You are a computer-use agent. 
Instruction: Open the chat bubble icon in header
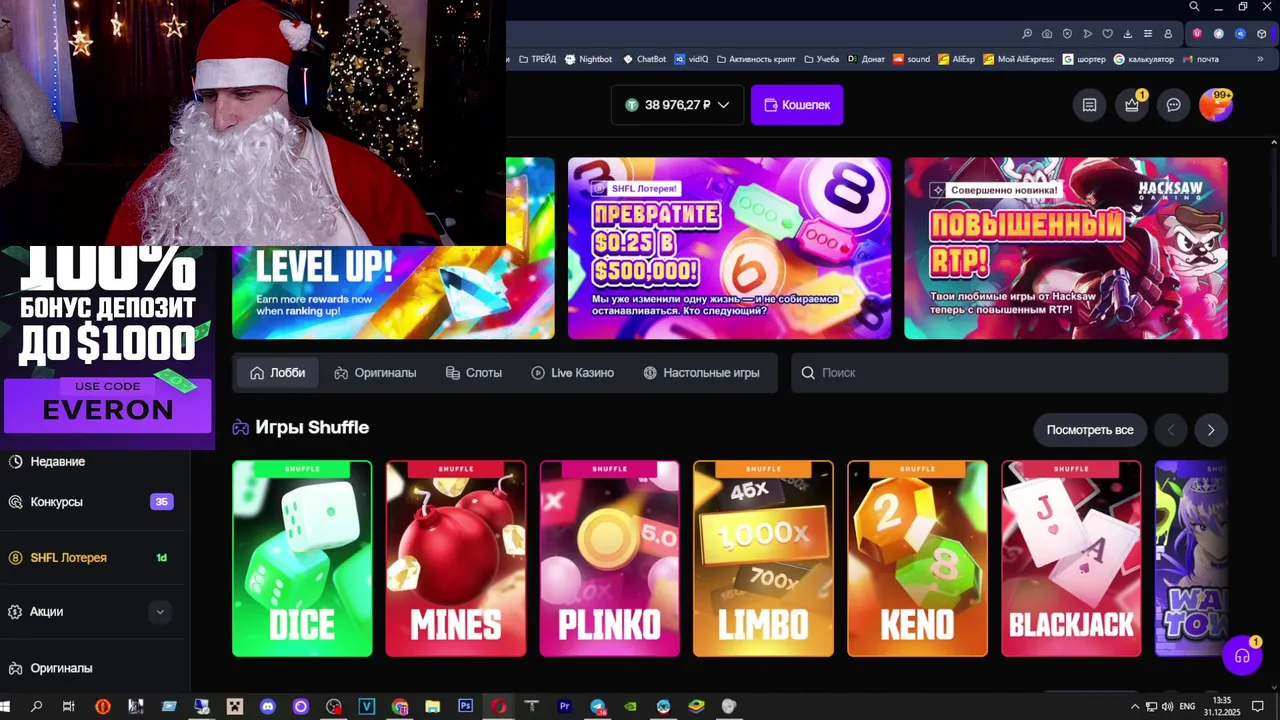tap(1174, 105)
